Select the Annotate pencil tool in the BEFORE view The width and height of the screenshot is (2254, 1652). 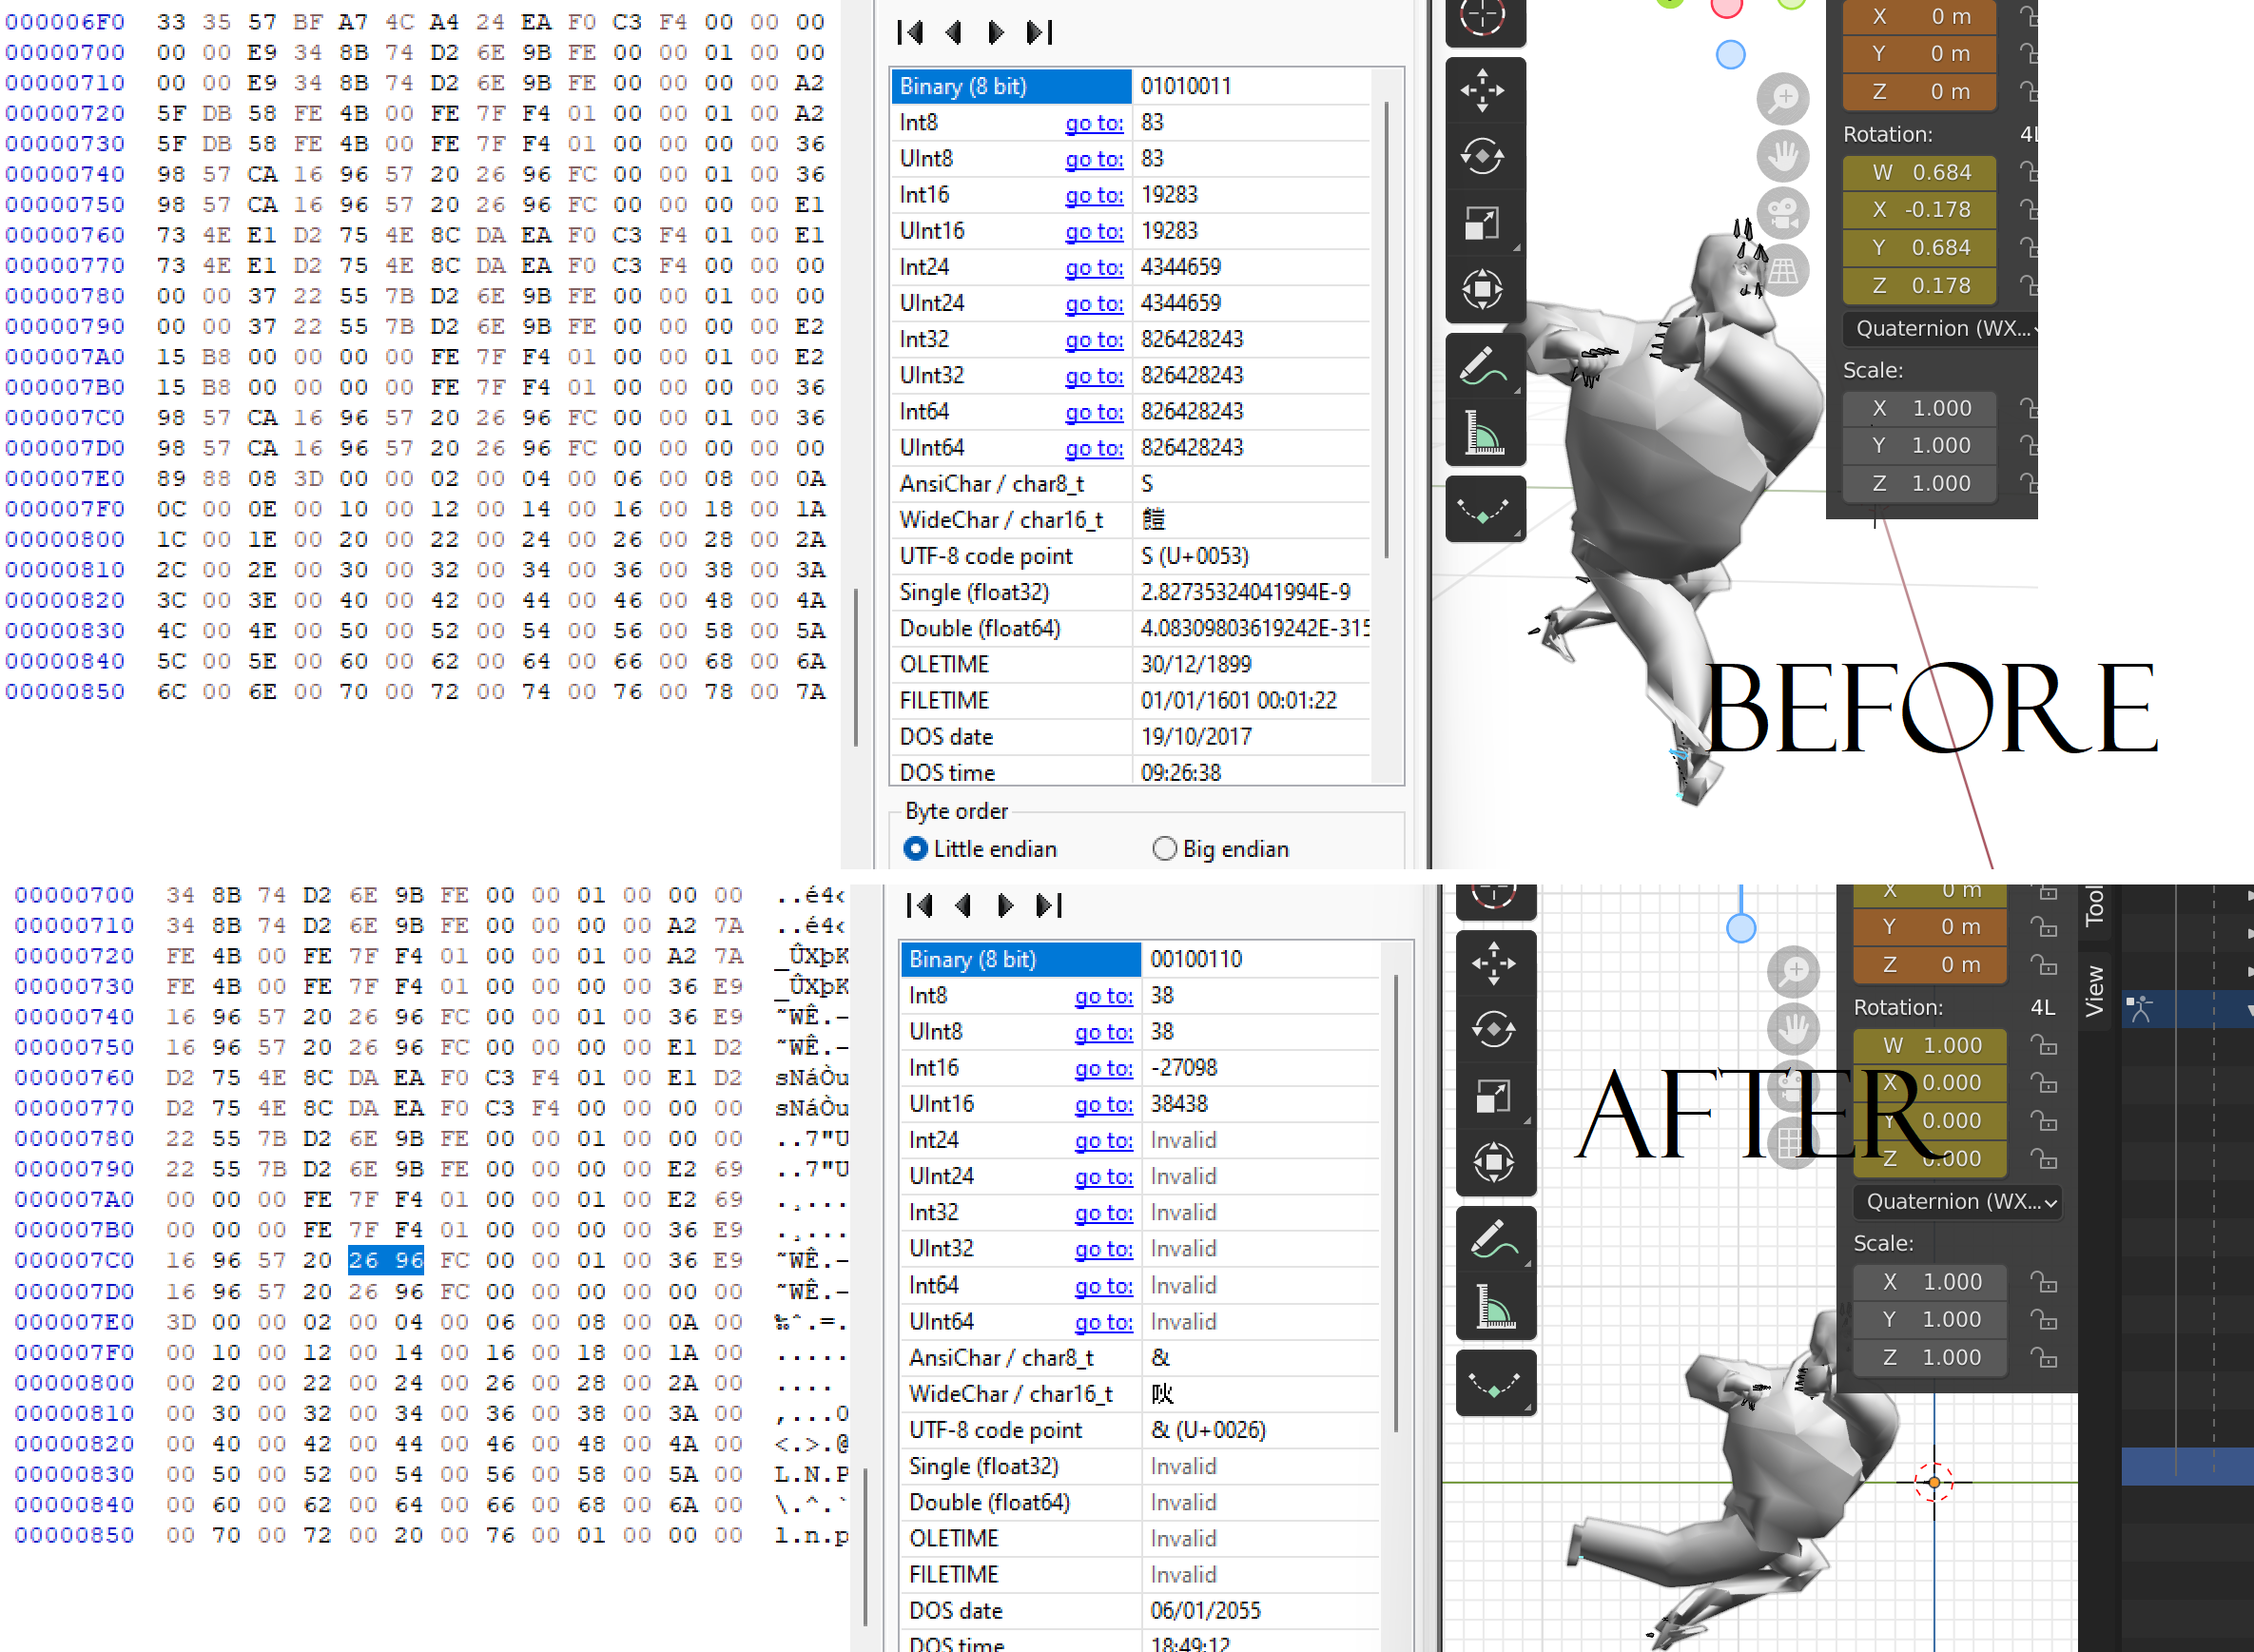click(x=1484, y=366)
